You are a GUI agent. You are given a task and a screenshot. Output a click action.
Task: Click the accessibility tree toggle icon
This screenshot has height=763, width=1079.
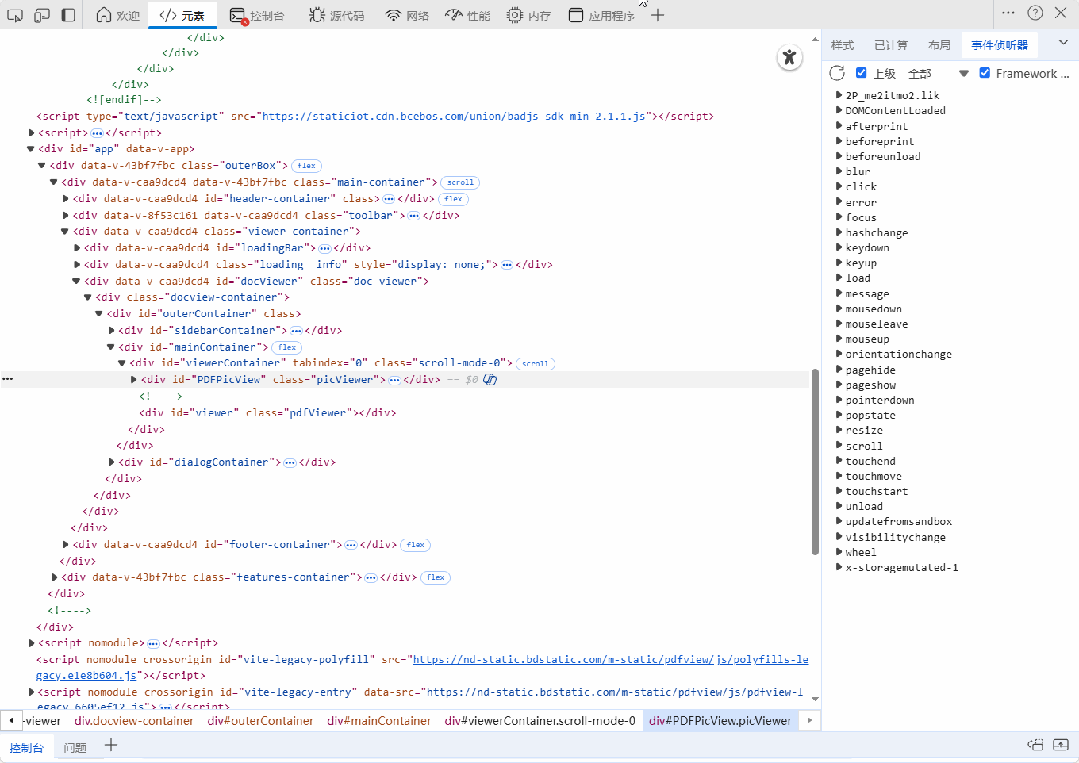790,58
